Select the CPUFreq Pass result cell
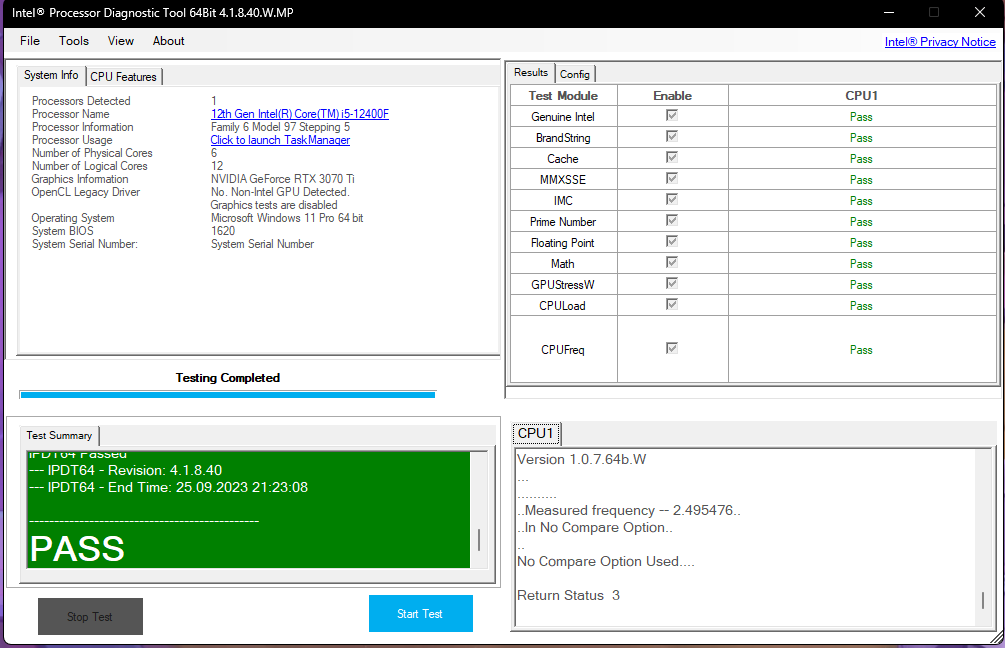Viewport: 1005px width, 648px height. pos(861,349)
